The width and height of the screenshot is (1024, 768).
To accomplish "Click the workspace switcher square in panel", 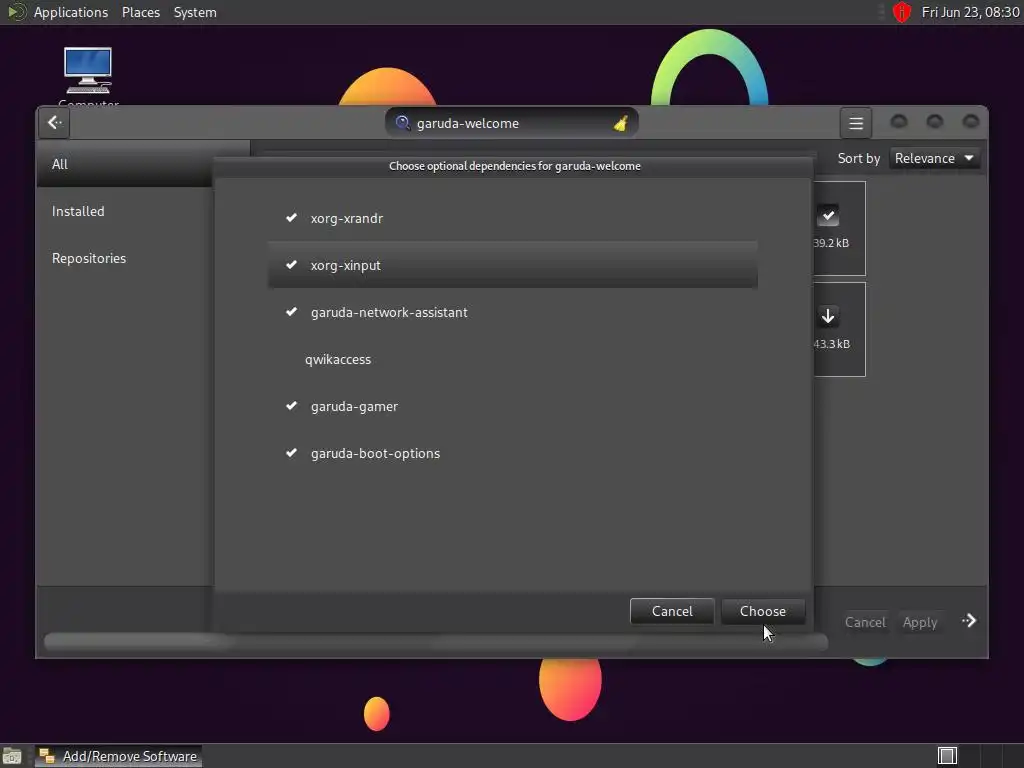I will [x=947, y=756].
